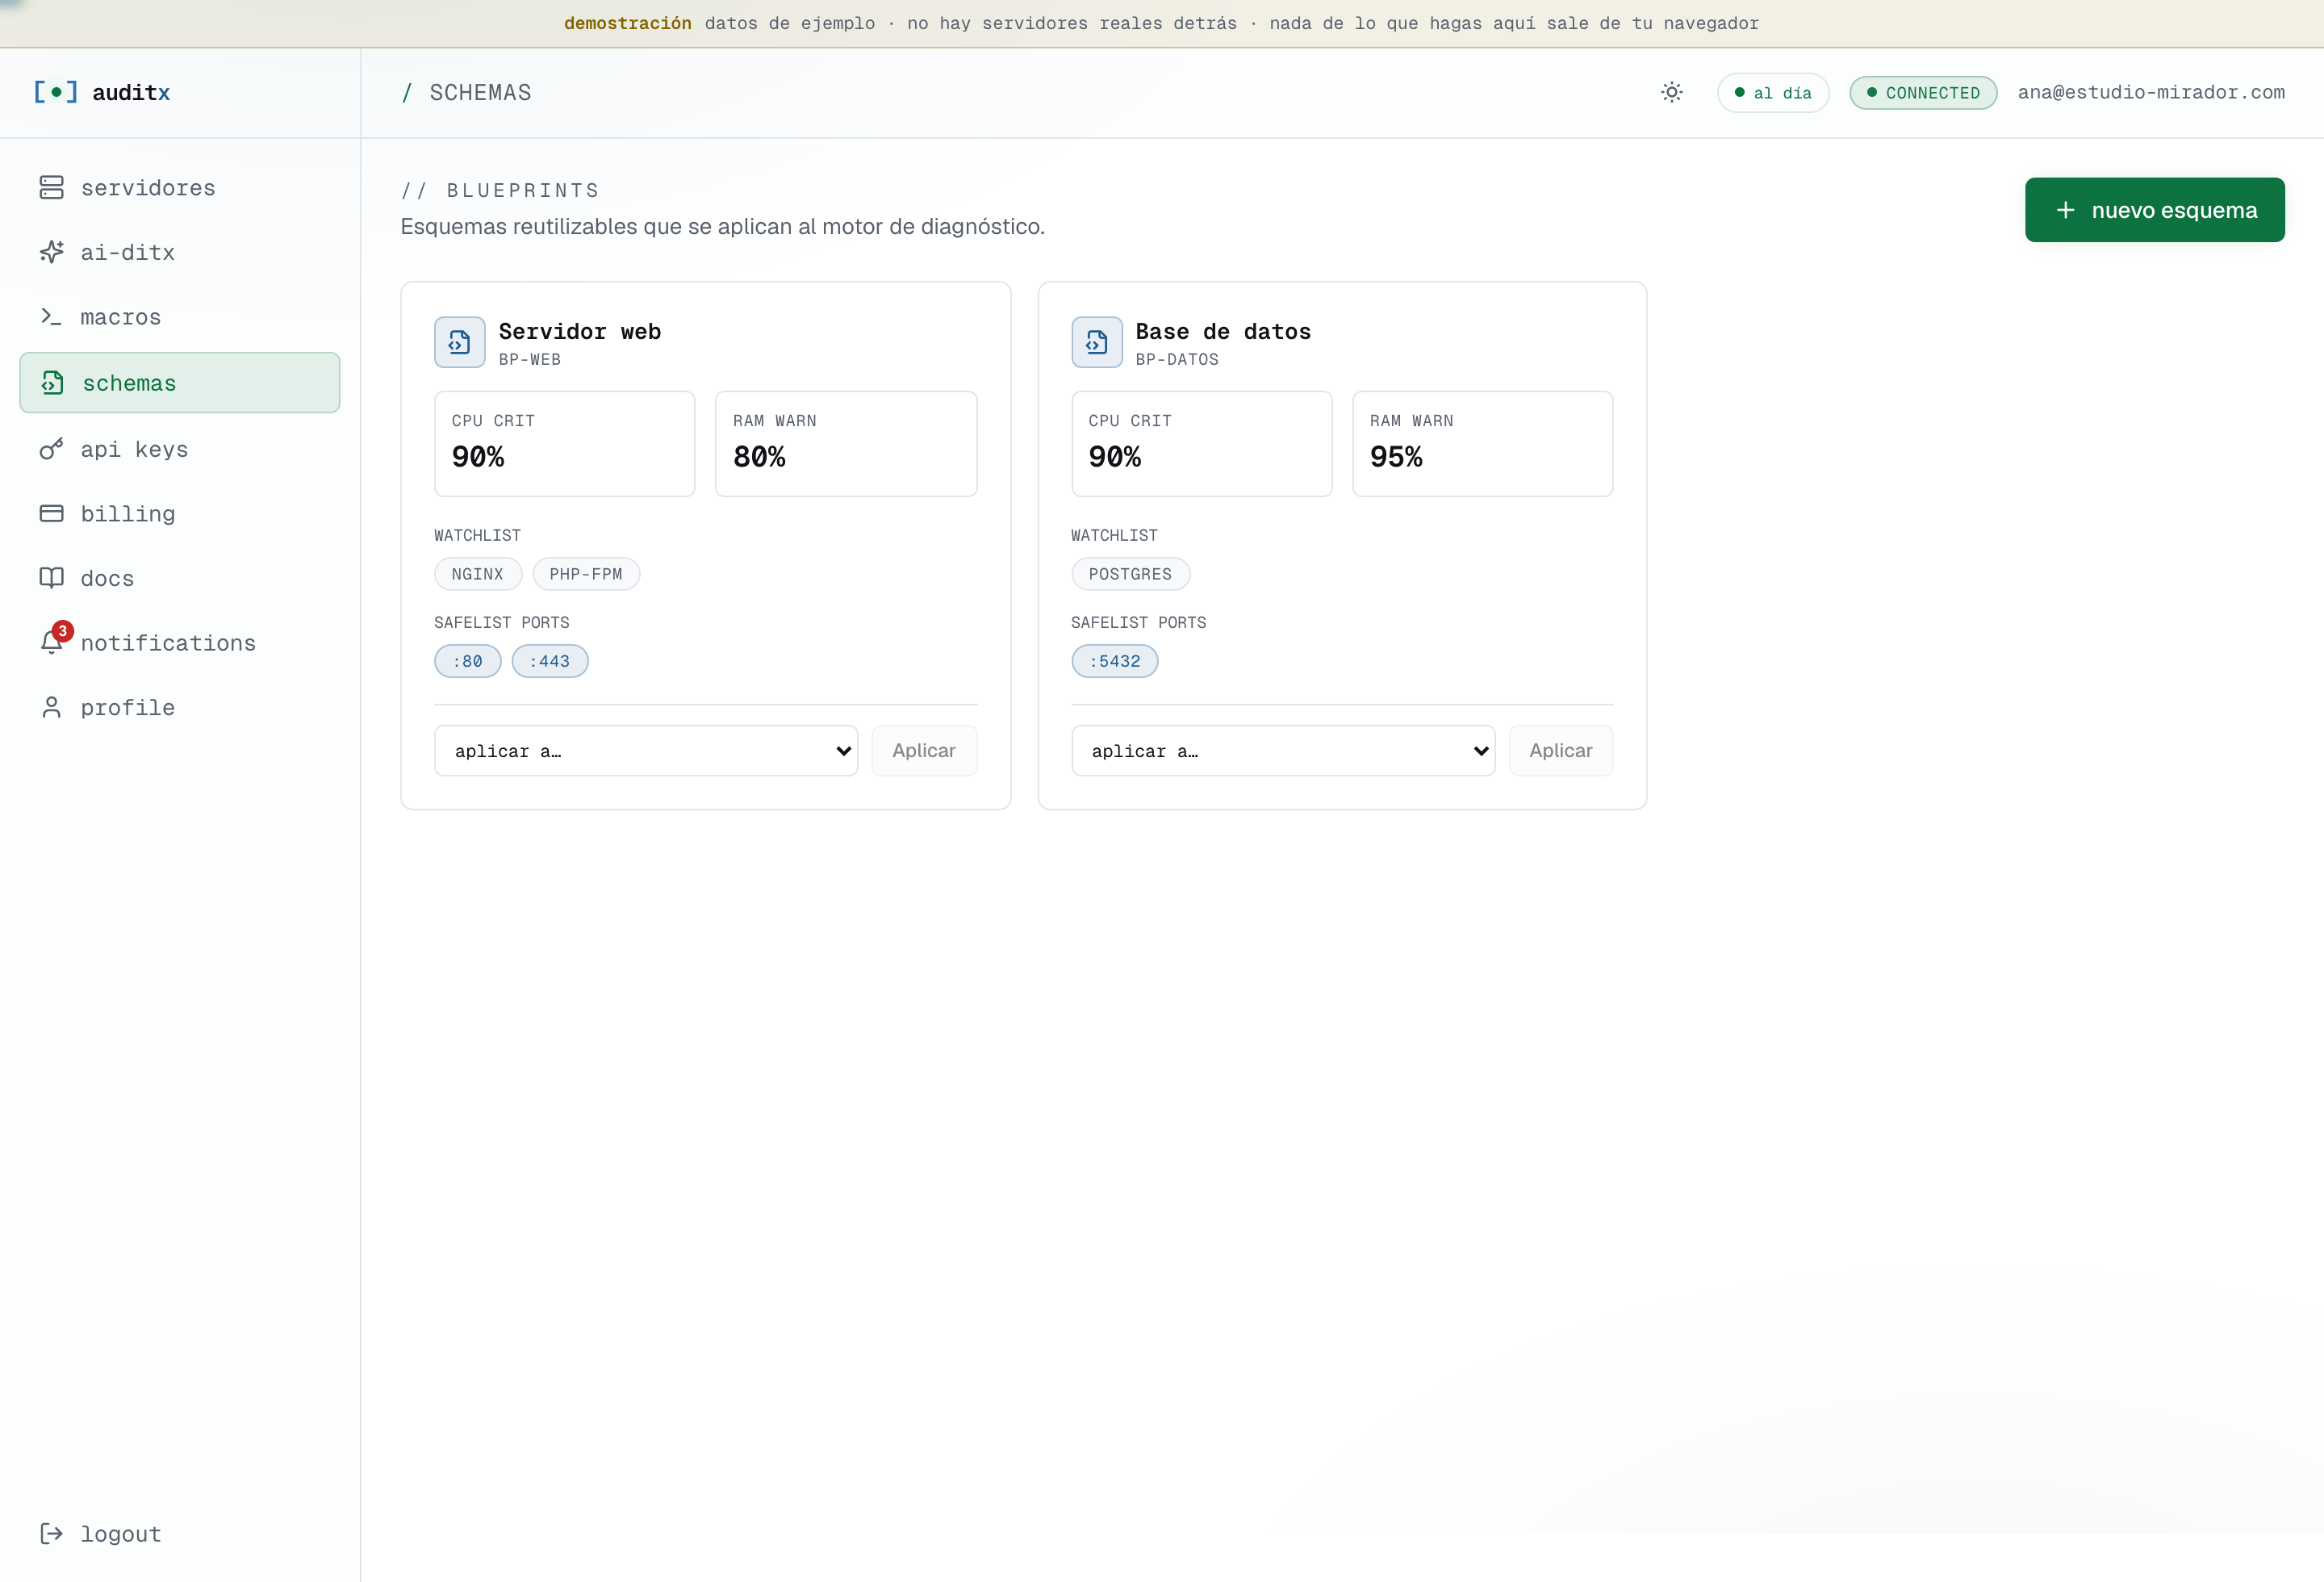Click the NGINX watchlist tag
The width and height of the screenshot is (2324, 1582).
click(x=477, y=574)
